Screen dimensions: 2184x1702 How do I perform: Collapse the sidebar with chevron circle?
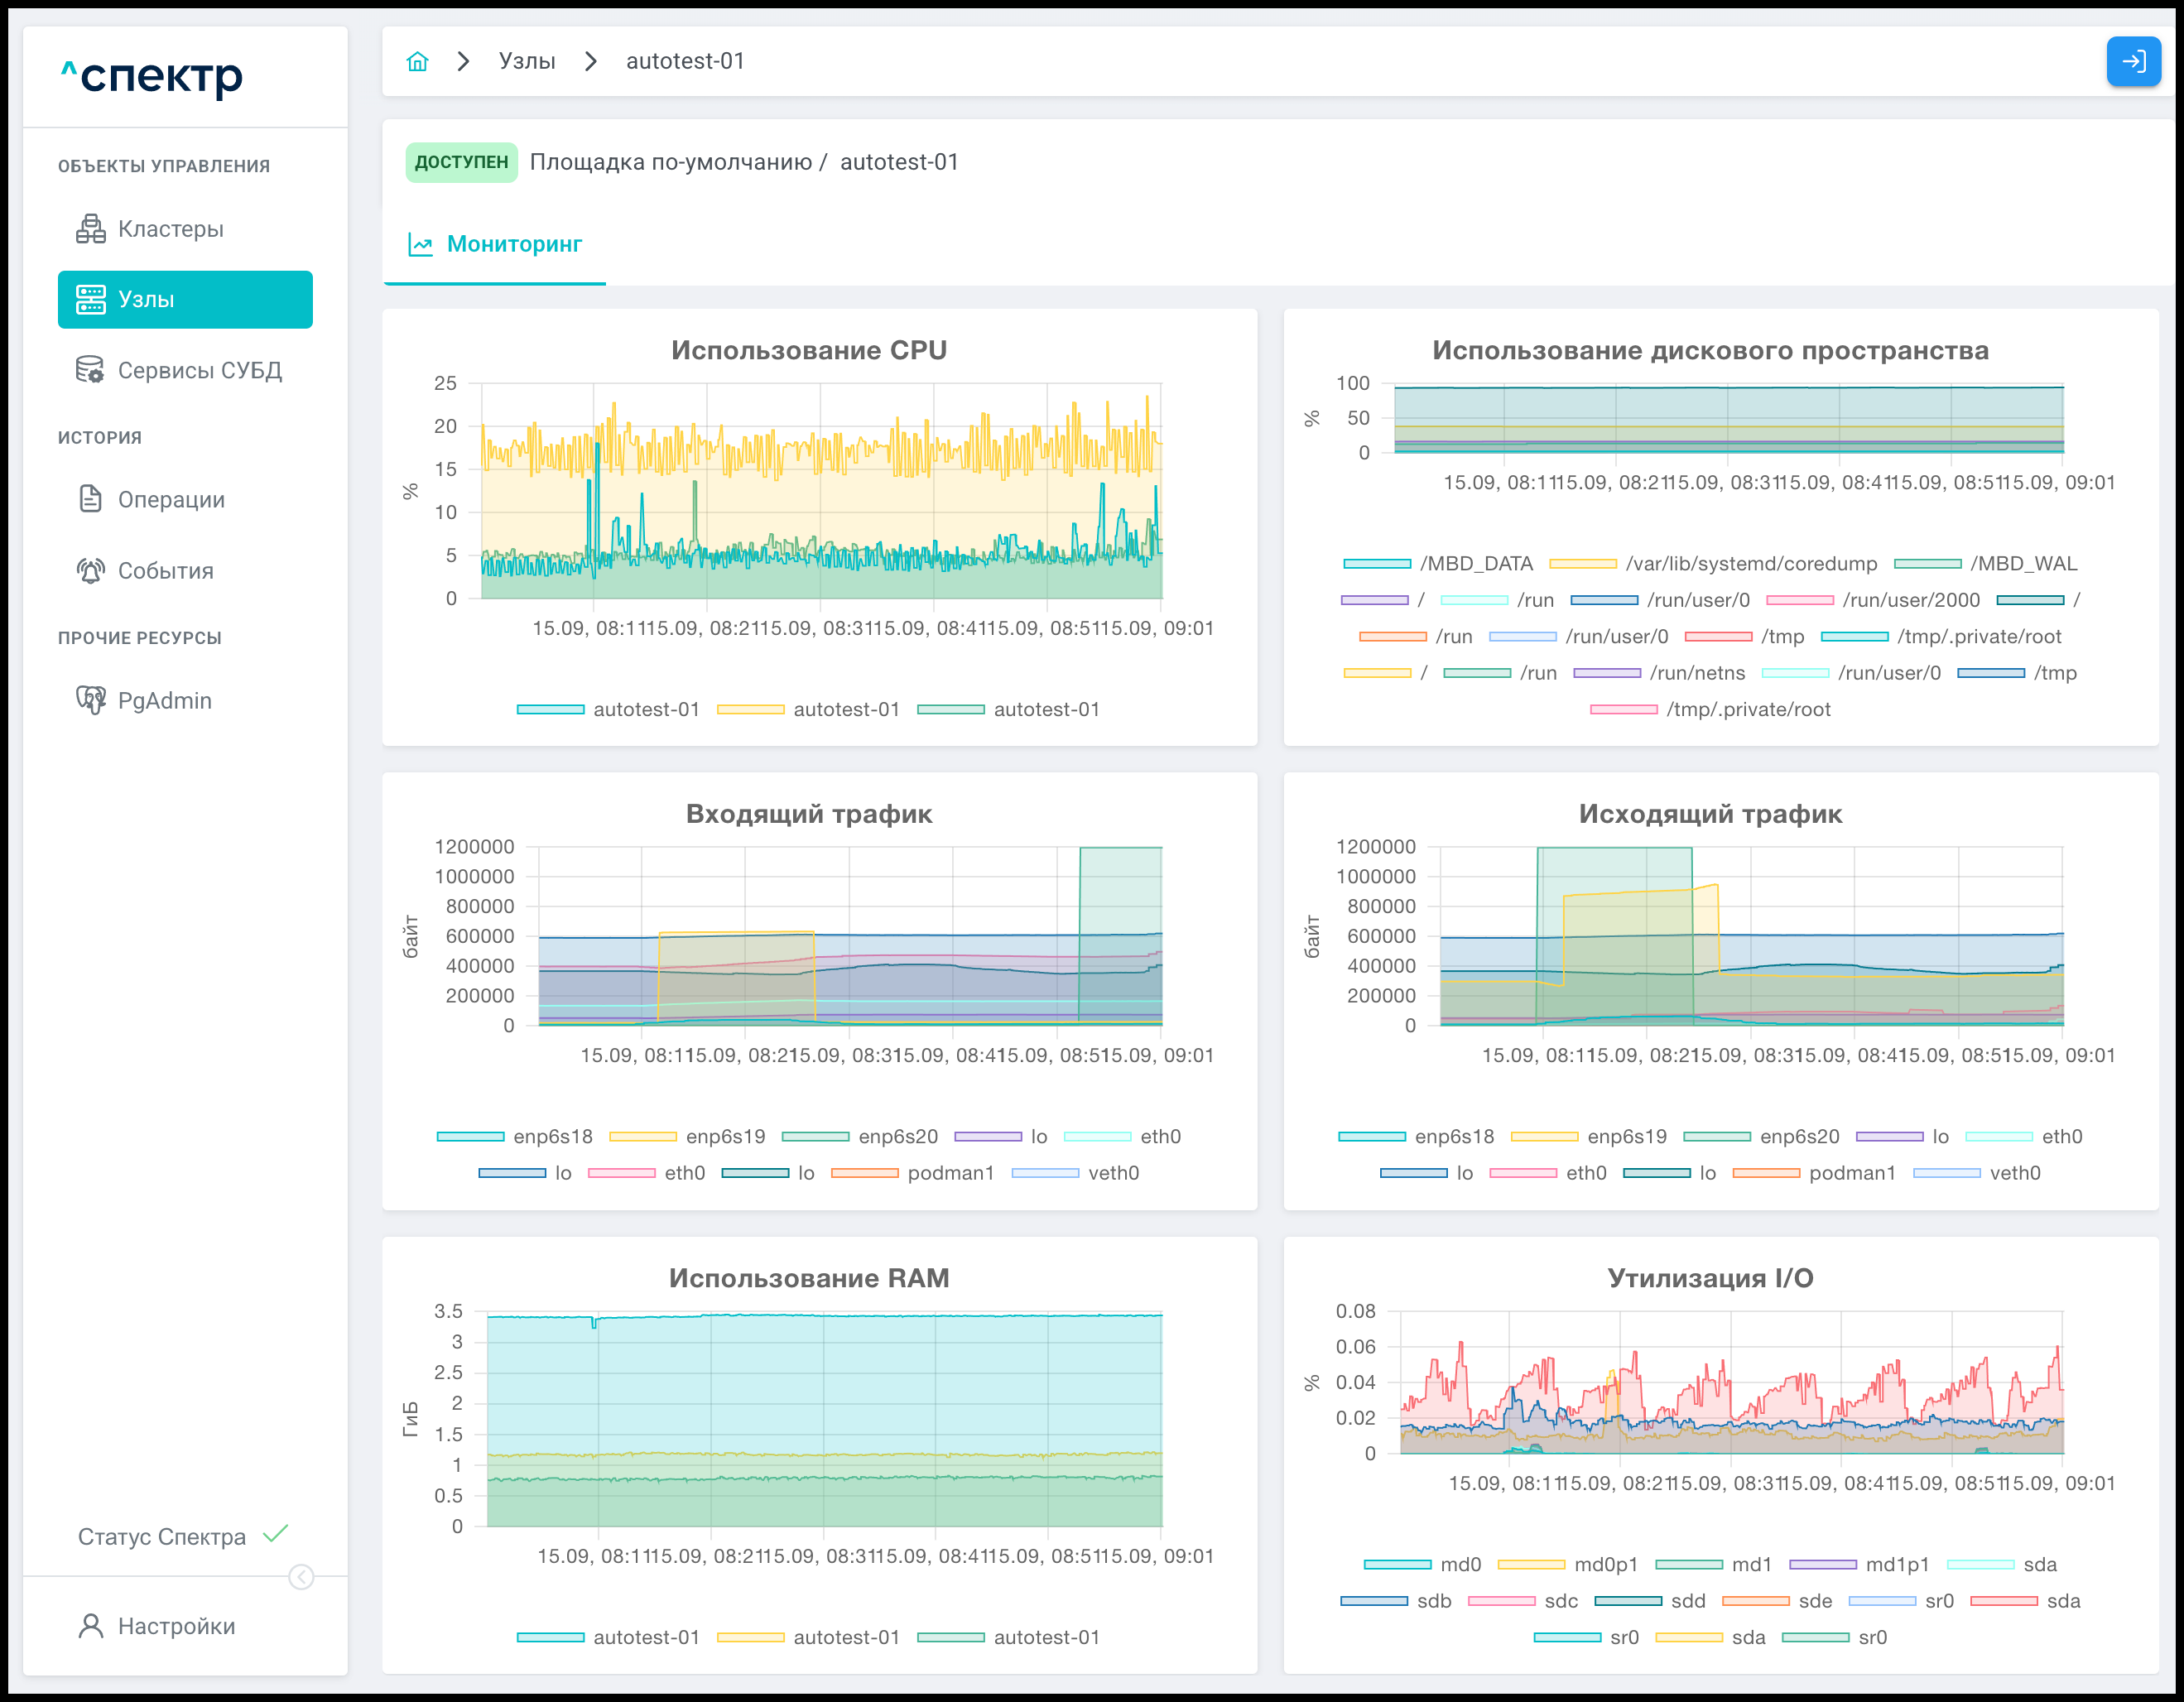(301, 1577)
